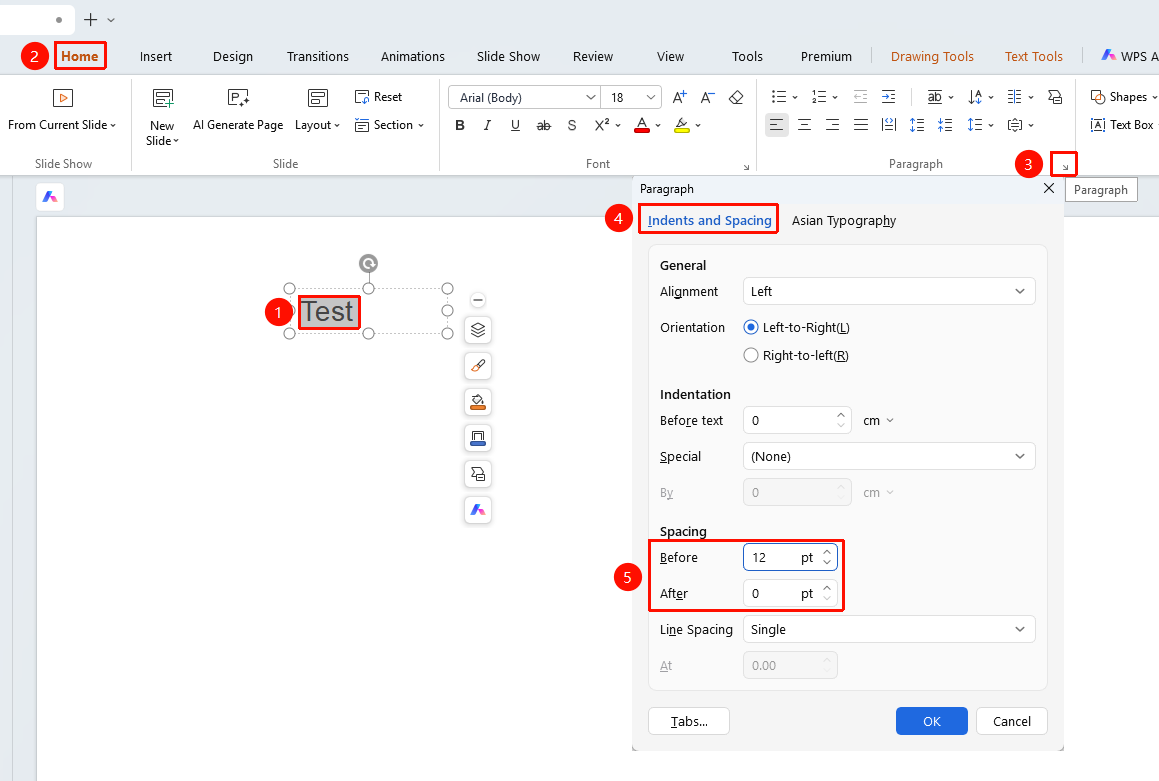Switch to the Asian Typography tab
This screenshot has height=781, width=1159.
(843, 220)
